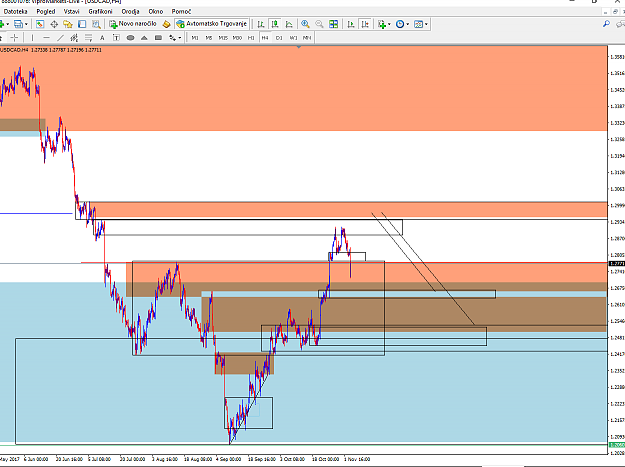The image size is (625, 467).
Task: Click the 4 Sep 00:00 time label
Action: click(x=229, y=459)
